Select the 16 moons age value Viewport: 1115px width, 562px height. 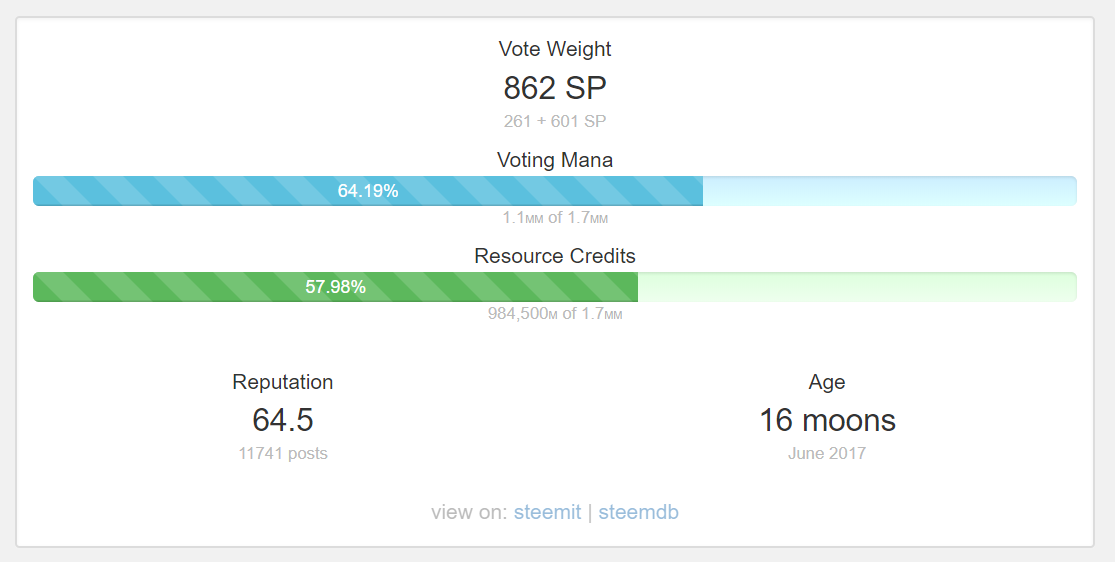(x=827, y=420)
